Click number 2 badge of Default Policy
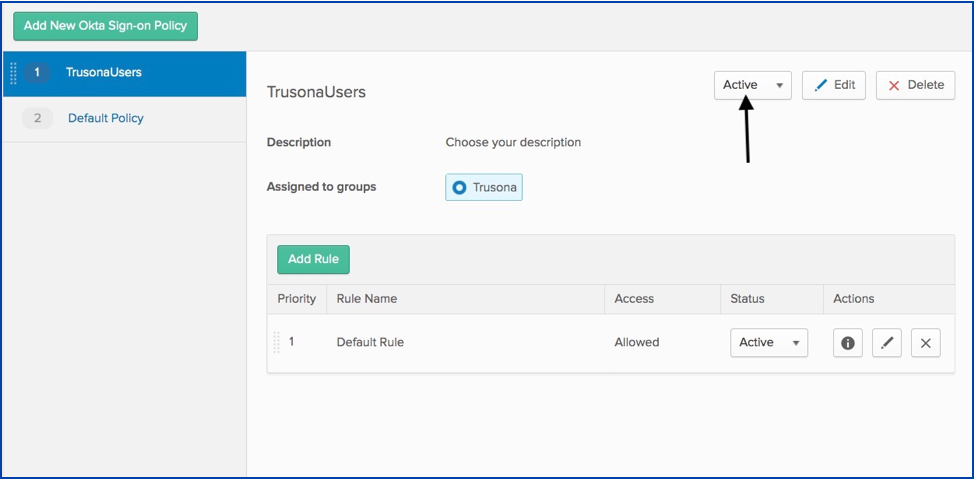The height and width of the screenshot is (479, 974). [x=37, y=118]
